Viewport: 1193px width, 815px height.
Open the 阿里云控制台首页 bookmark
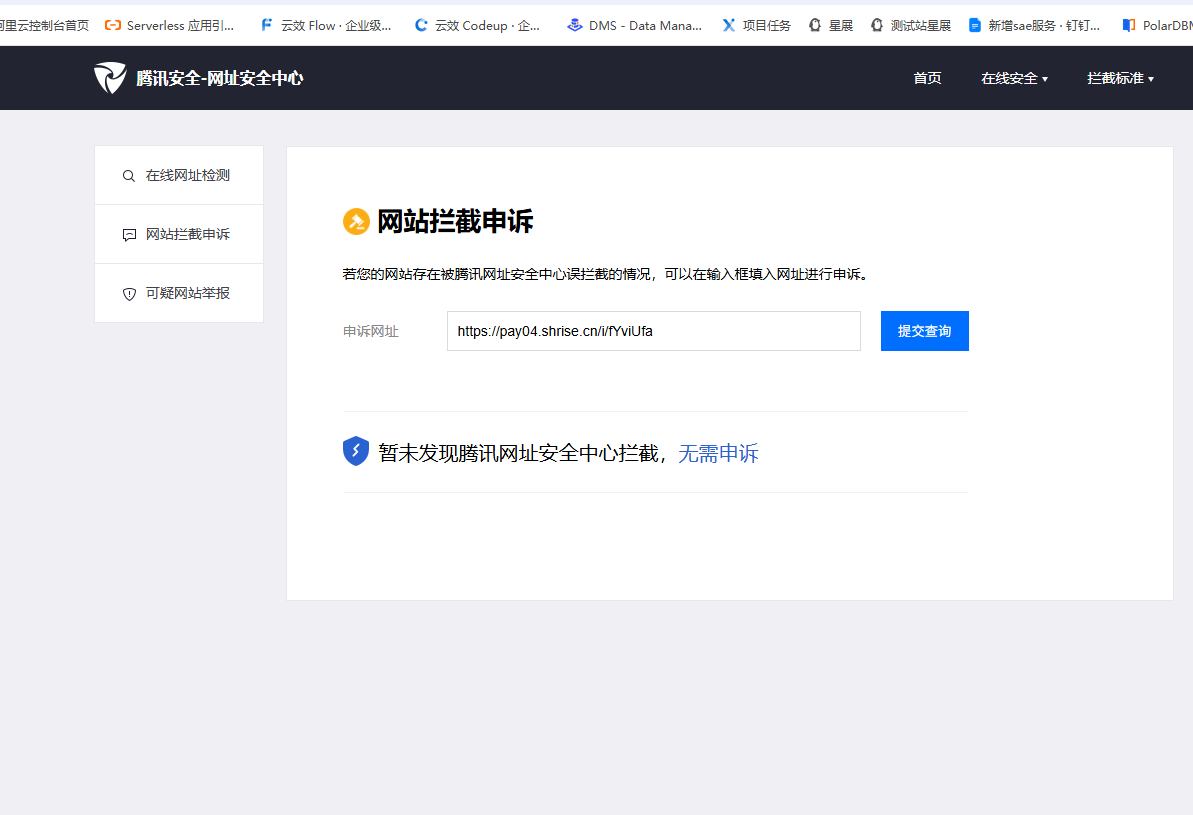click(44, 25)
